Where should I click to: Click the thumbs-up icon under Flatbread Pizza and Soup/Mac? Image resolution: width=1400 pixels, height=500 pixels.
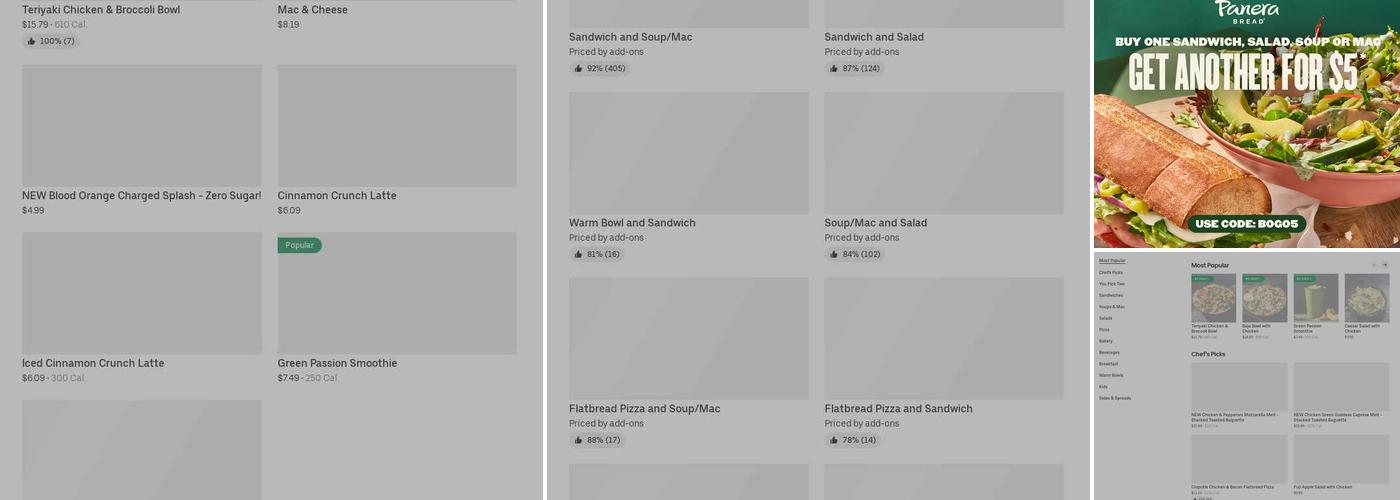[579, 440]
